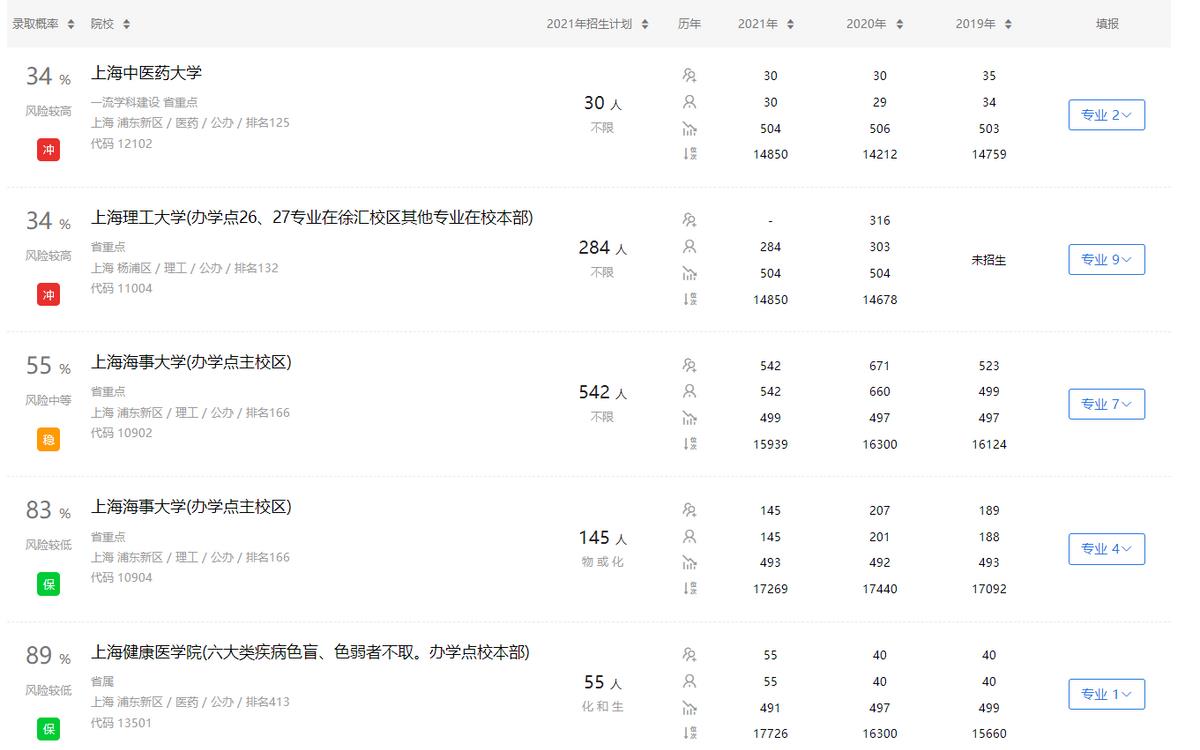Click admitted-persons icon in 上海中医药大学 row

coord(689,101)
